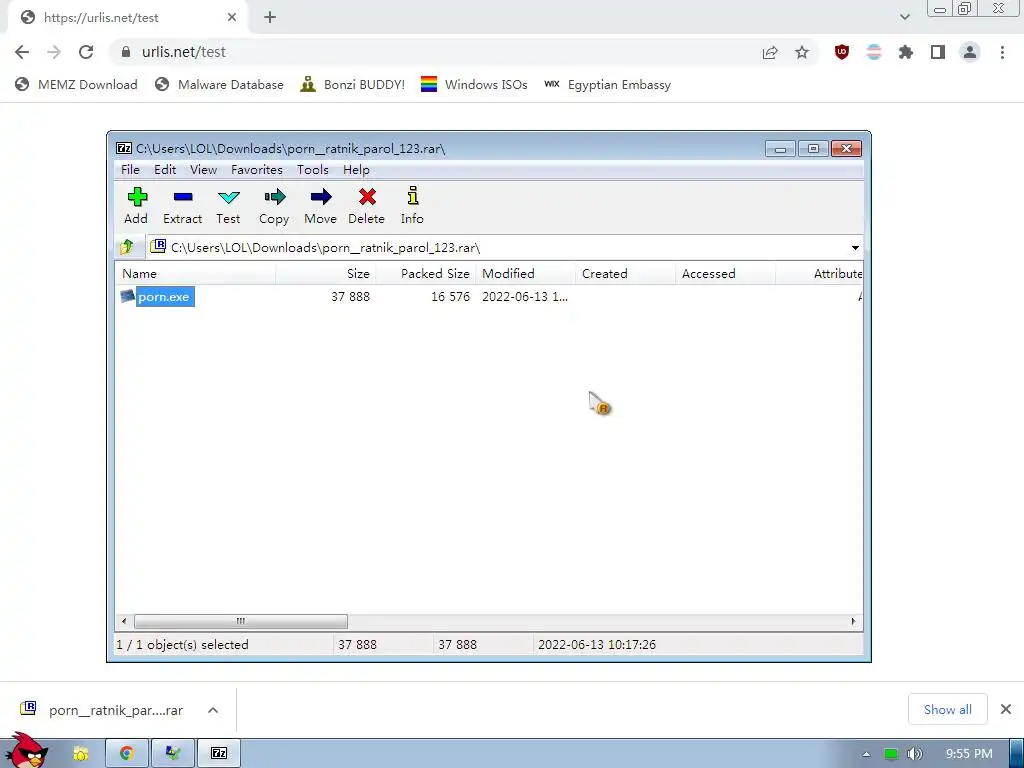Open the profile avatar menu
Screen dimensions: 1024x768
[970, 52]
